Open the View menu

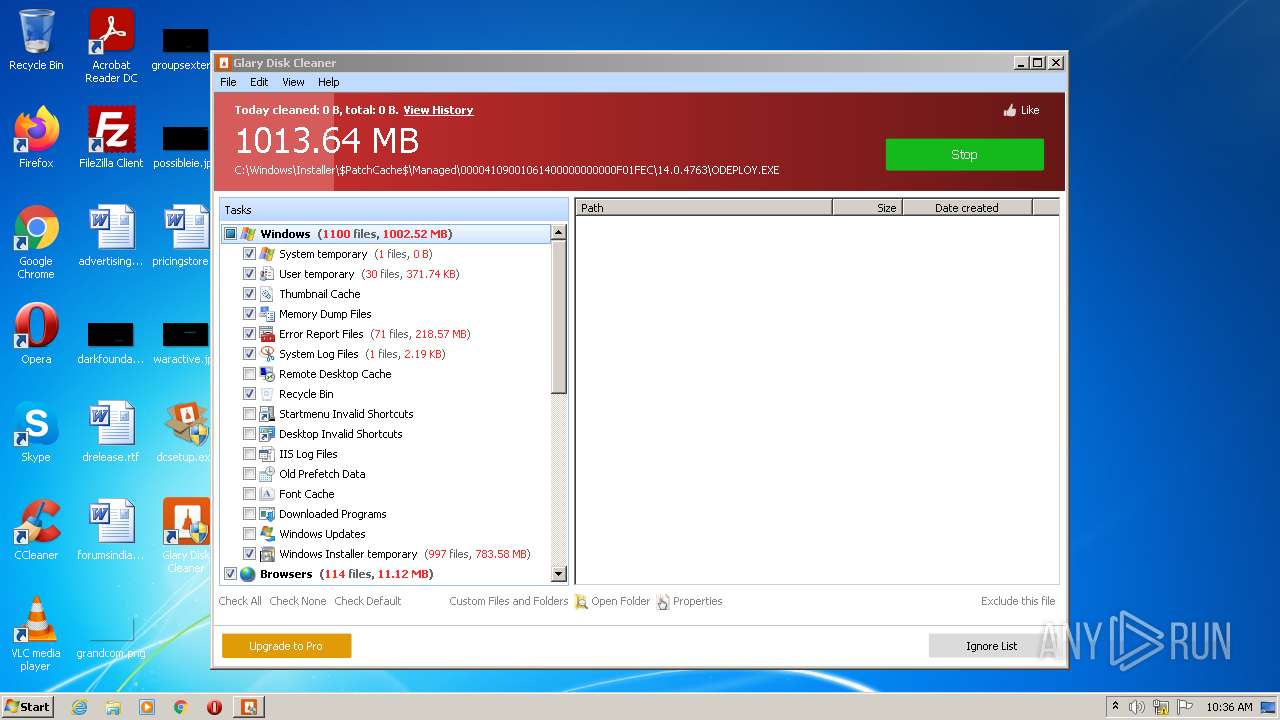293,82
